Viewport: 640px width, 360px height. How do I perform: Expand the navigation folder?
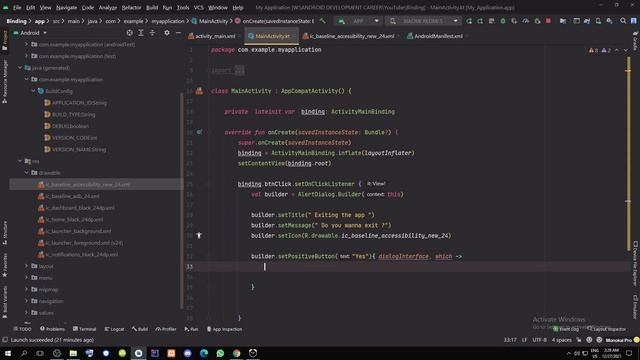[x=27, y=301]
